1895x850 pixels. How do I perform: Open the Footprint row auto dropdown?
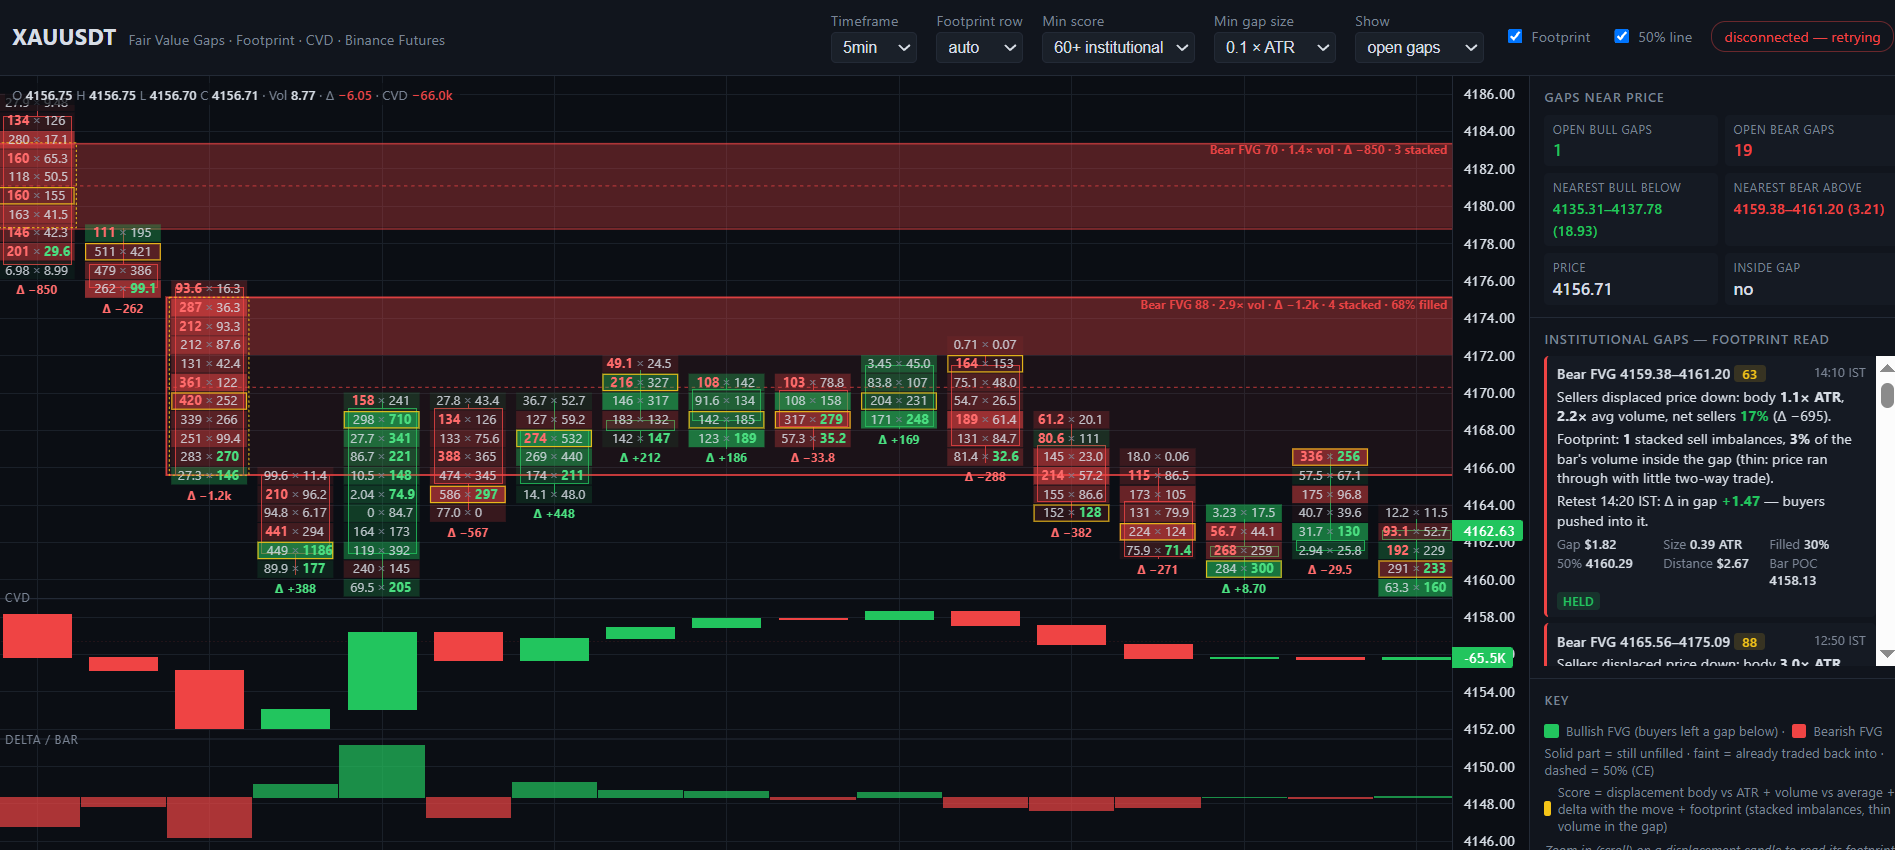[x=979, y=47]
